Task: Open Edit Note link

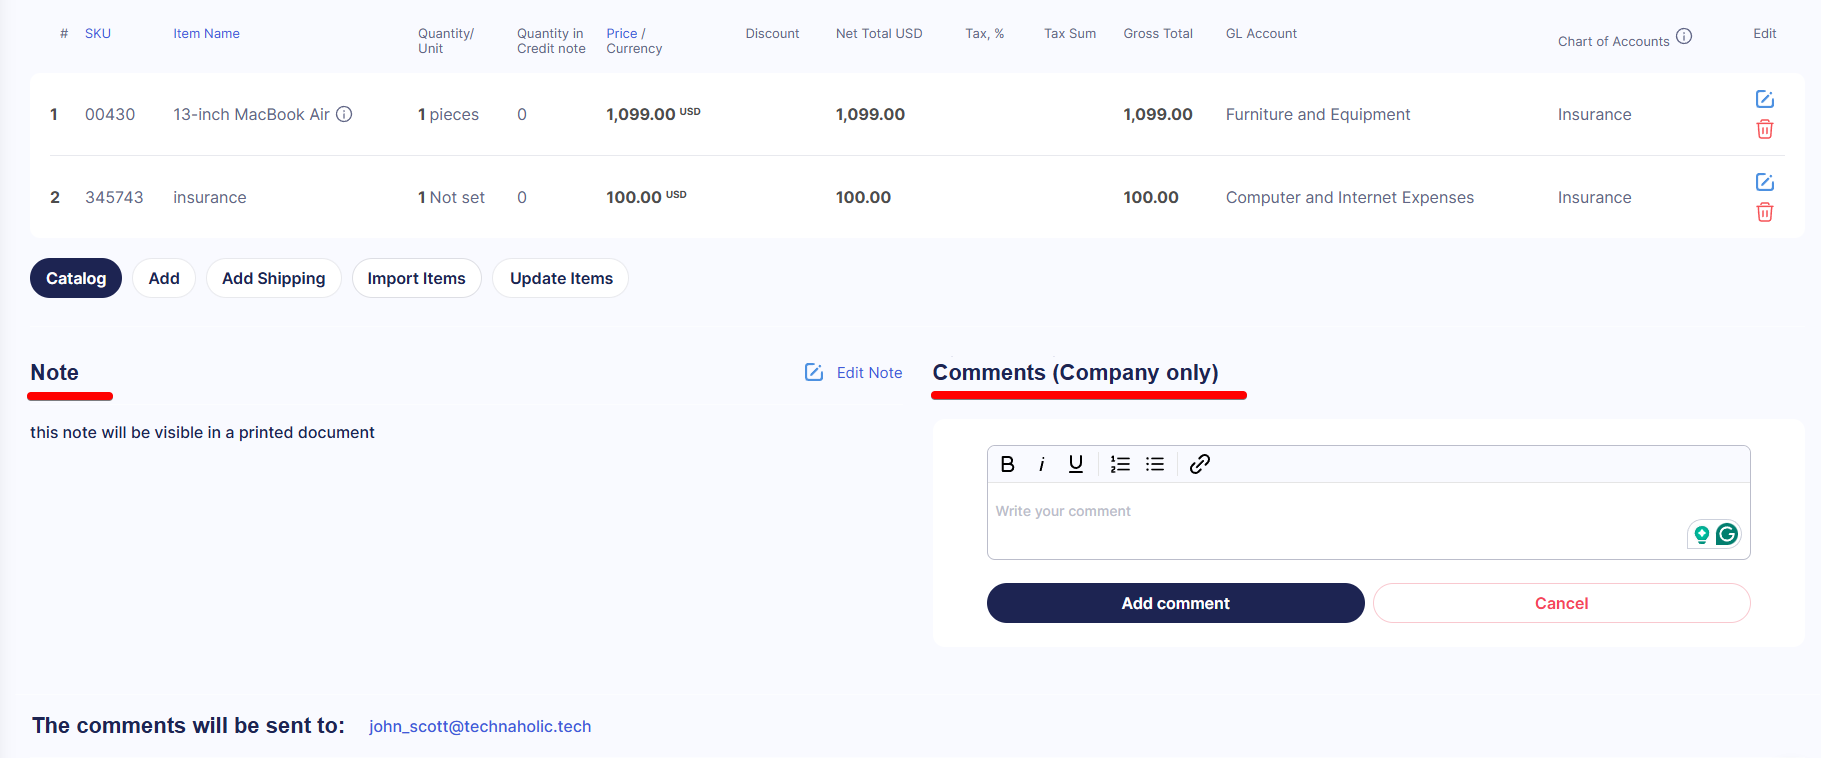Action: coord(869,372)
